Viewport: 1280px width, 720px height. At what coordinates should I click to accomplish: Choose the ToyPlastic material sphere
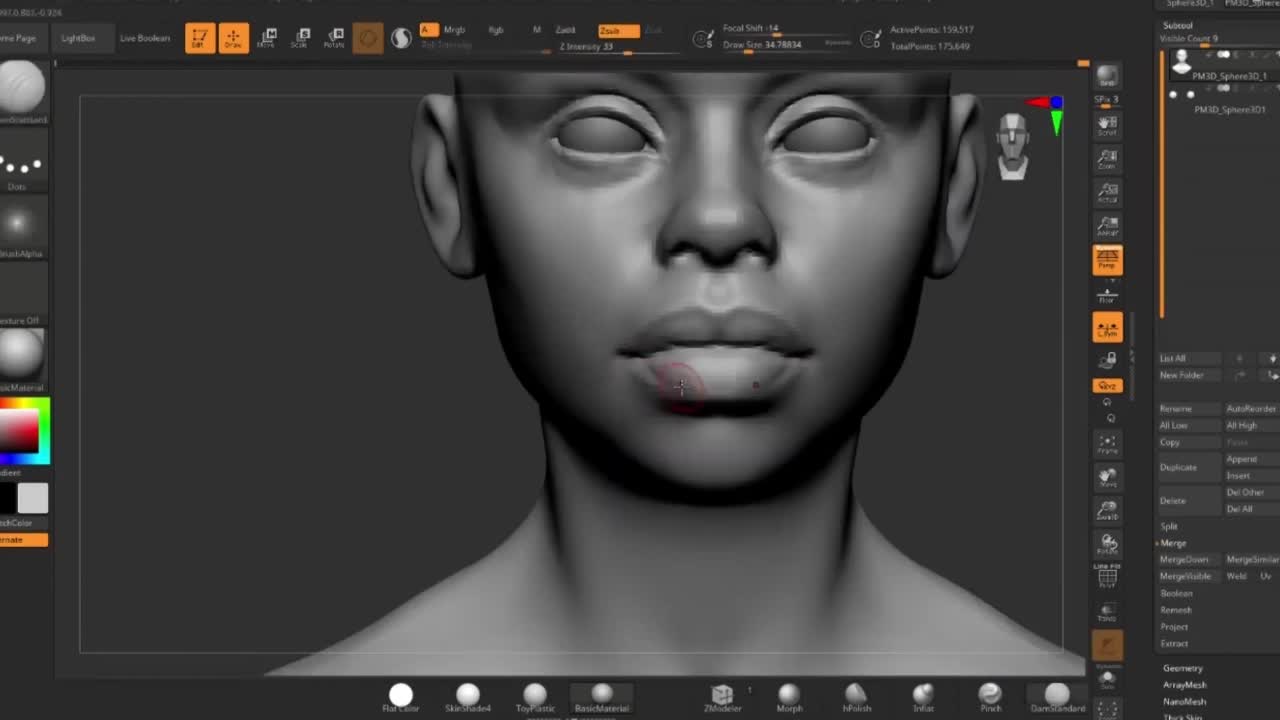pyautogui.click(x=535, y=697)
